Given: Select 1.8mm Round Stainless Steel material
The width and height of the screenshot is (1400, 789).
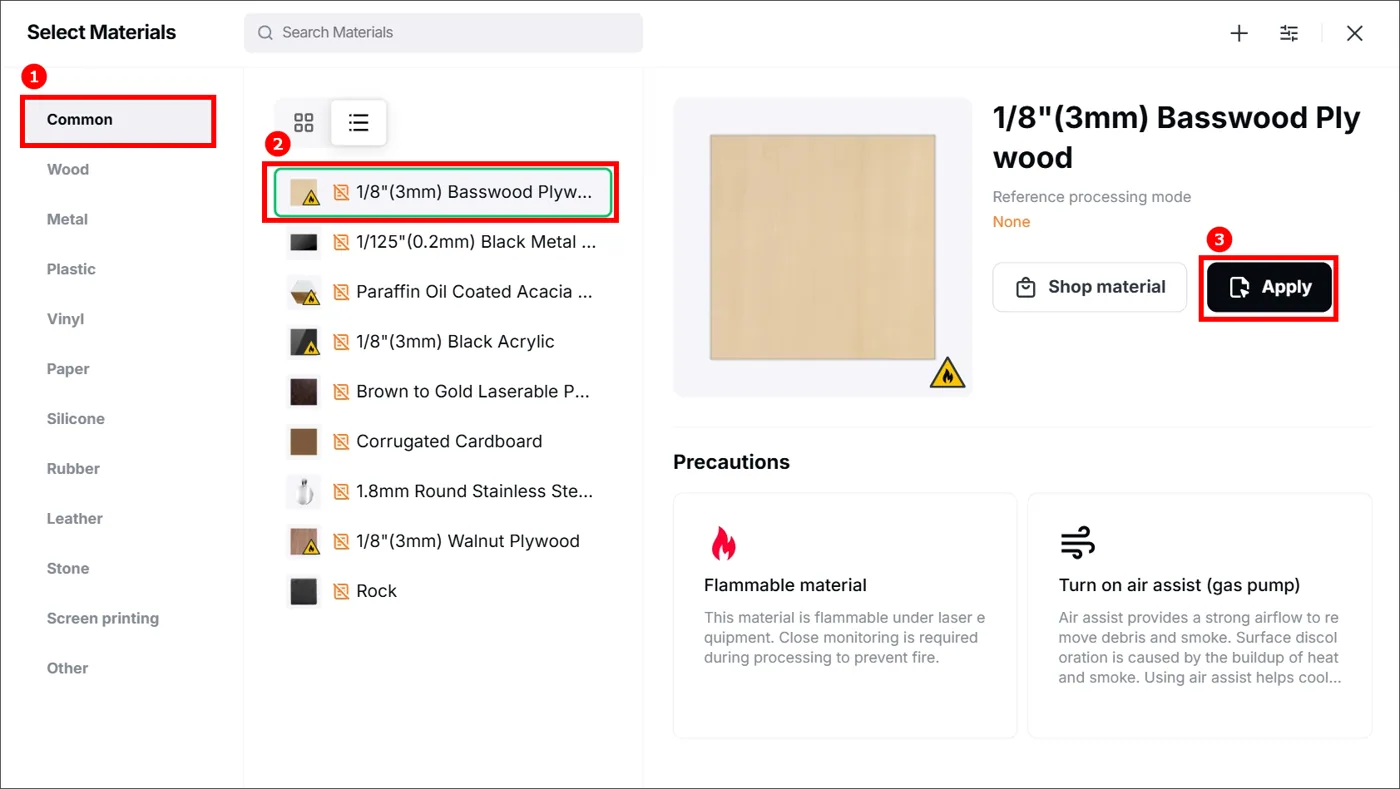Looking at the screenshot, I should click(442, 492).
